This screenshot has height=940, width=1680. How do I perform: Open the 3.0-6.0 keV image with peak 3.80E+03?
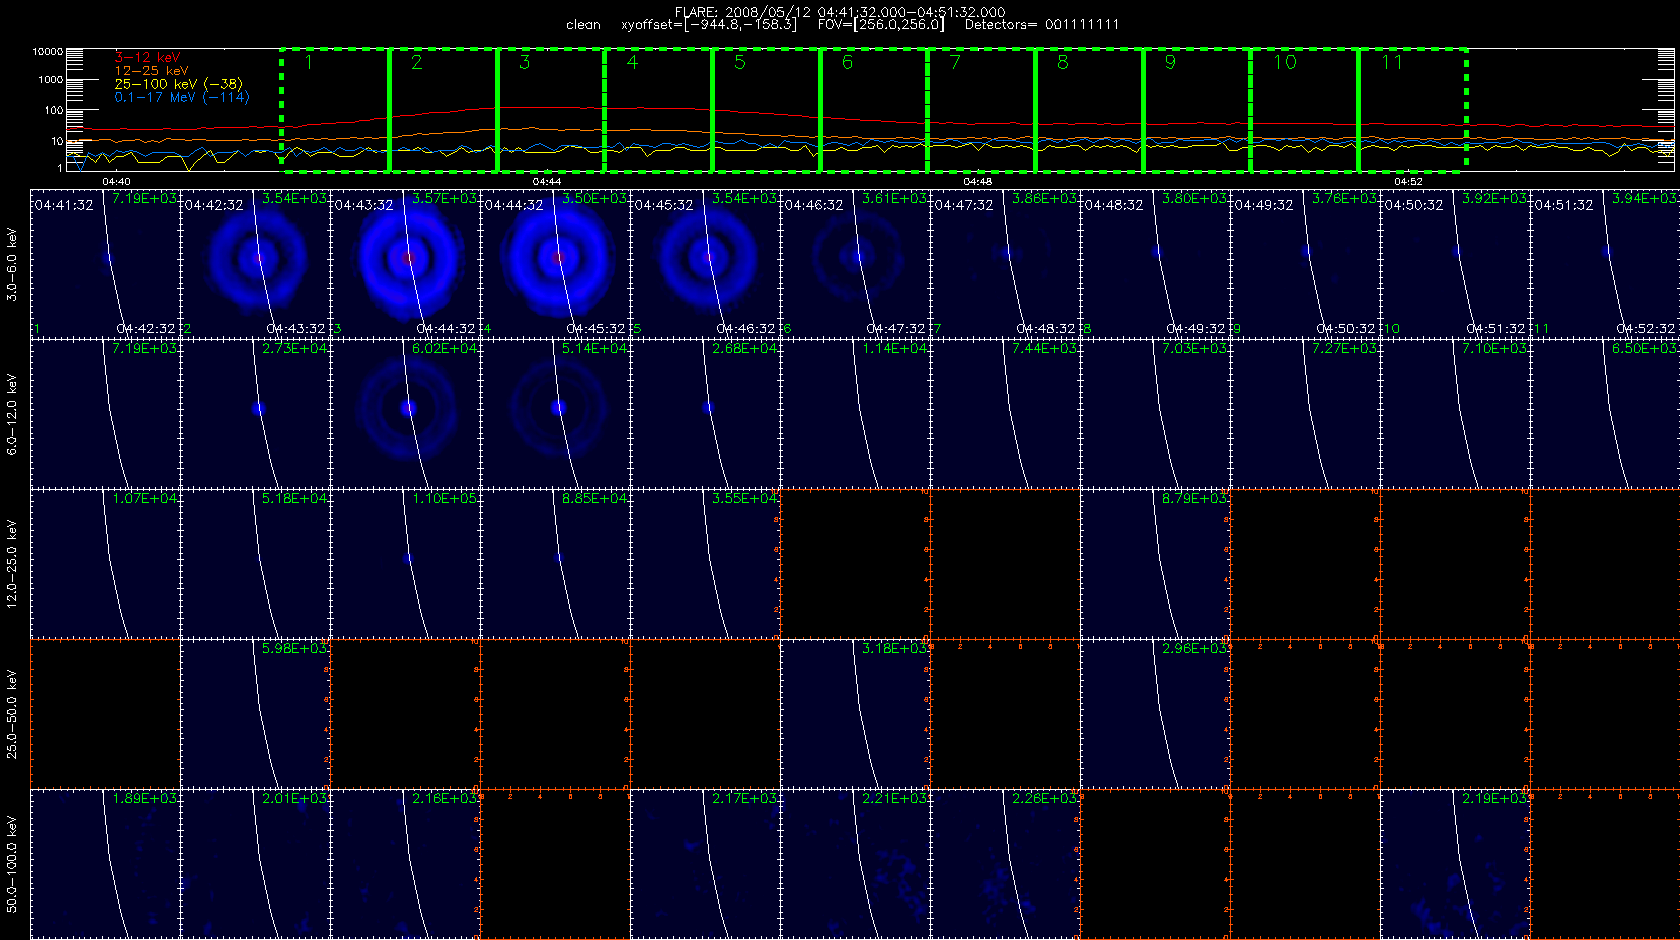[1155, 264]
